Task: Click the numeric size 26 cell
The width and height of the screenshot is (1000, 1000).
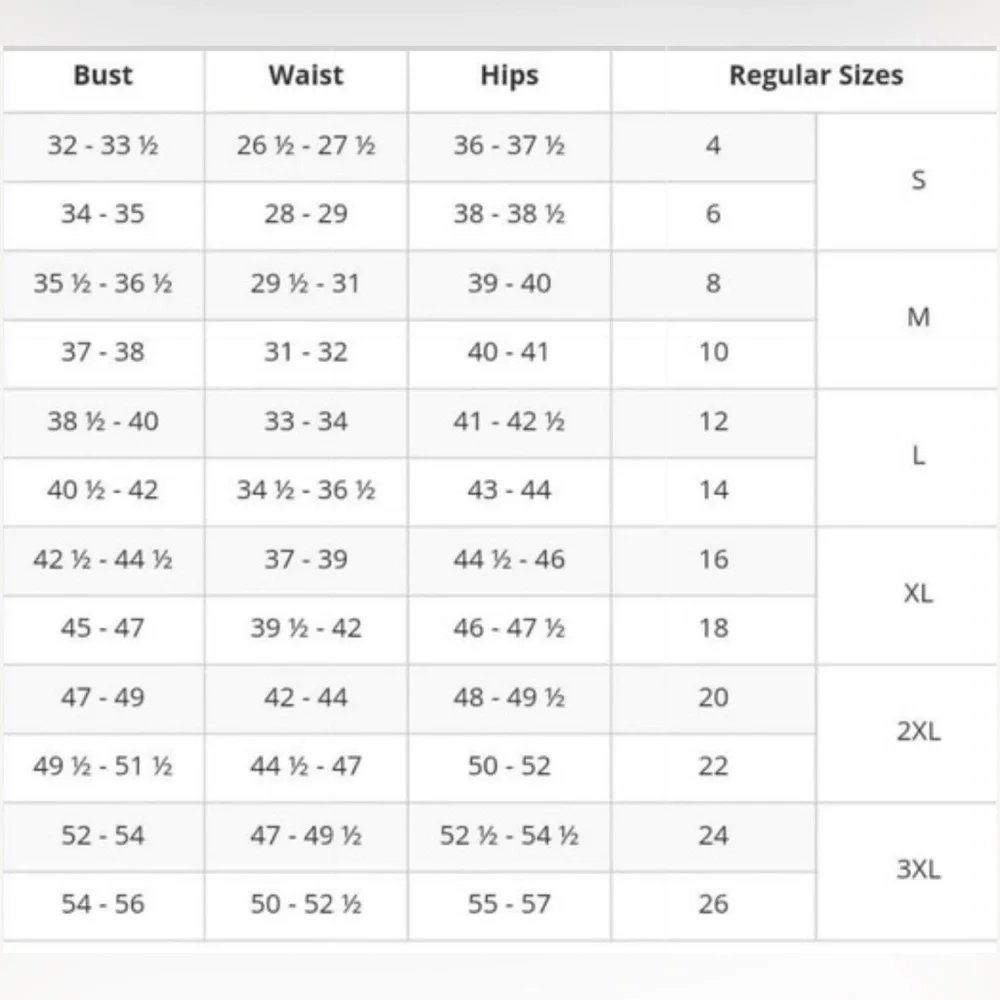Action: (713, 905)
